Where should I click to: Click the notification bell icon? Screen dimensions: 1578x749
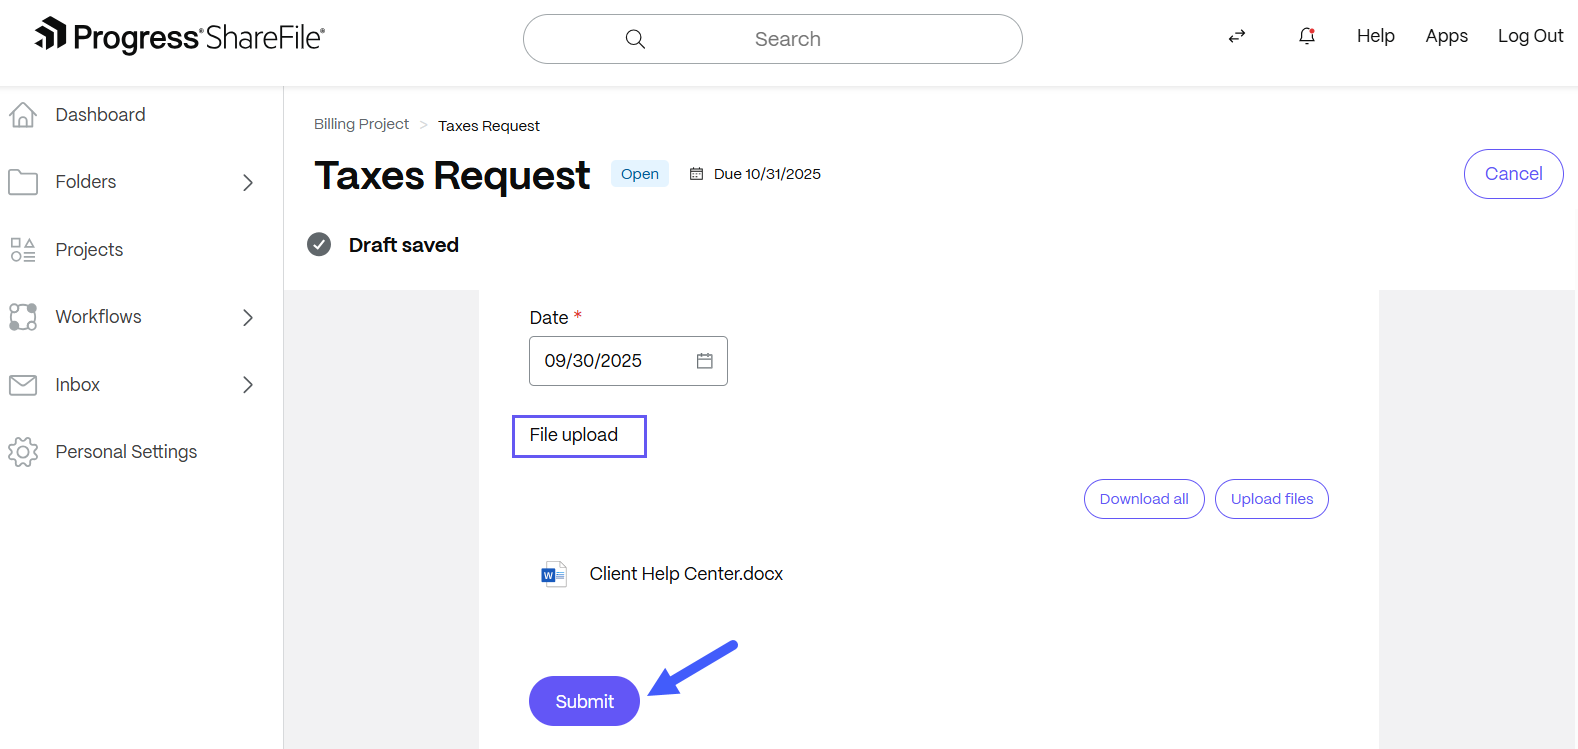coord(1306,36)
